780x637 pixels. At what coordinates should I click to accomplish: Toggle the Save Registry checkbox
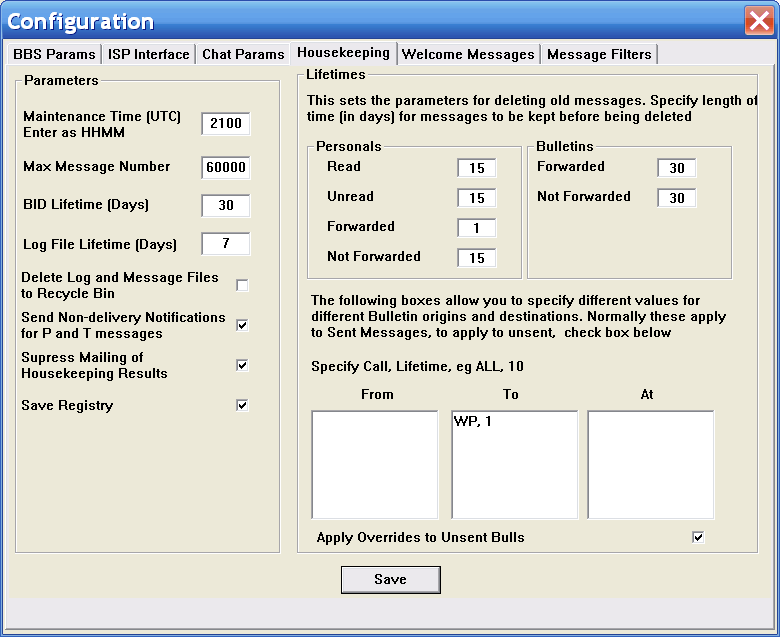pos(242,405)
